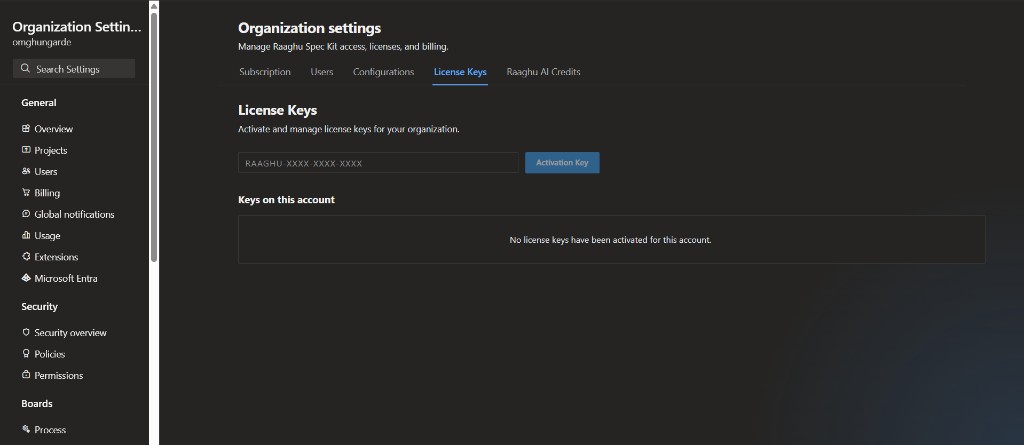Click the Usage bar chart icon

click(x=26, y=235)
